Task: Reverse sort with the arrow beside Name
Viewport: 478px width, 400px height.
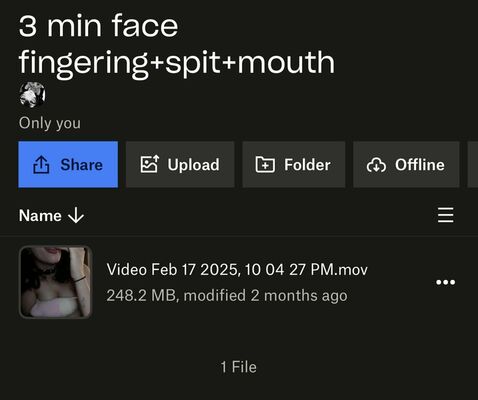Action: coord(76,215)
